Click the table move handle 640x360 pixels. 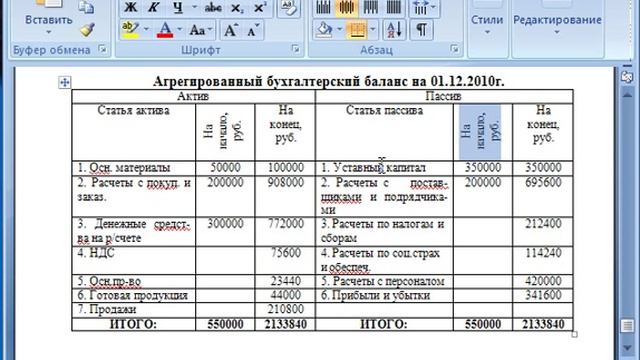pyautogui.click(x=64, y=82)
